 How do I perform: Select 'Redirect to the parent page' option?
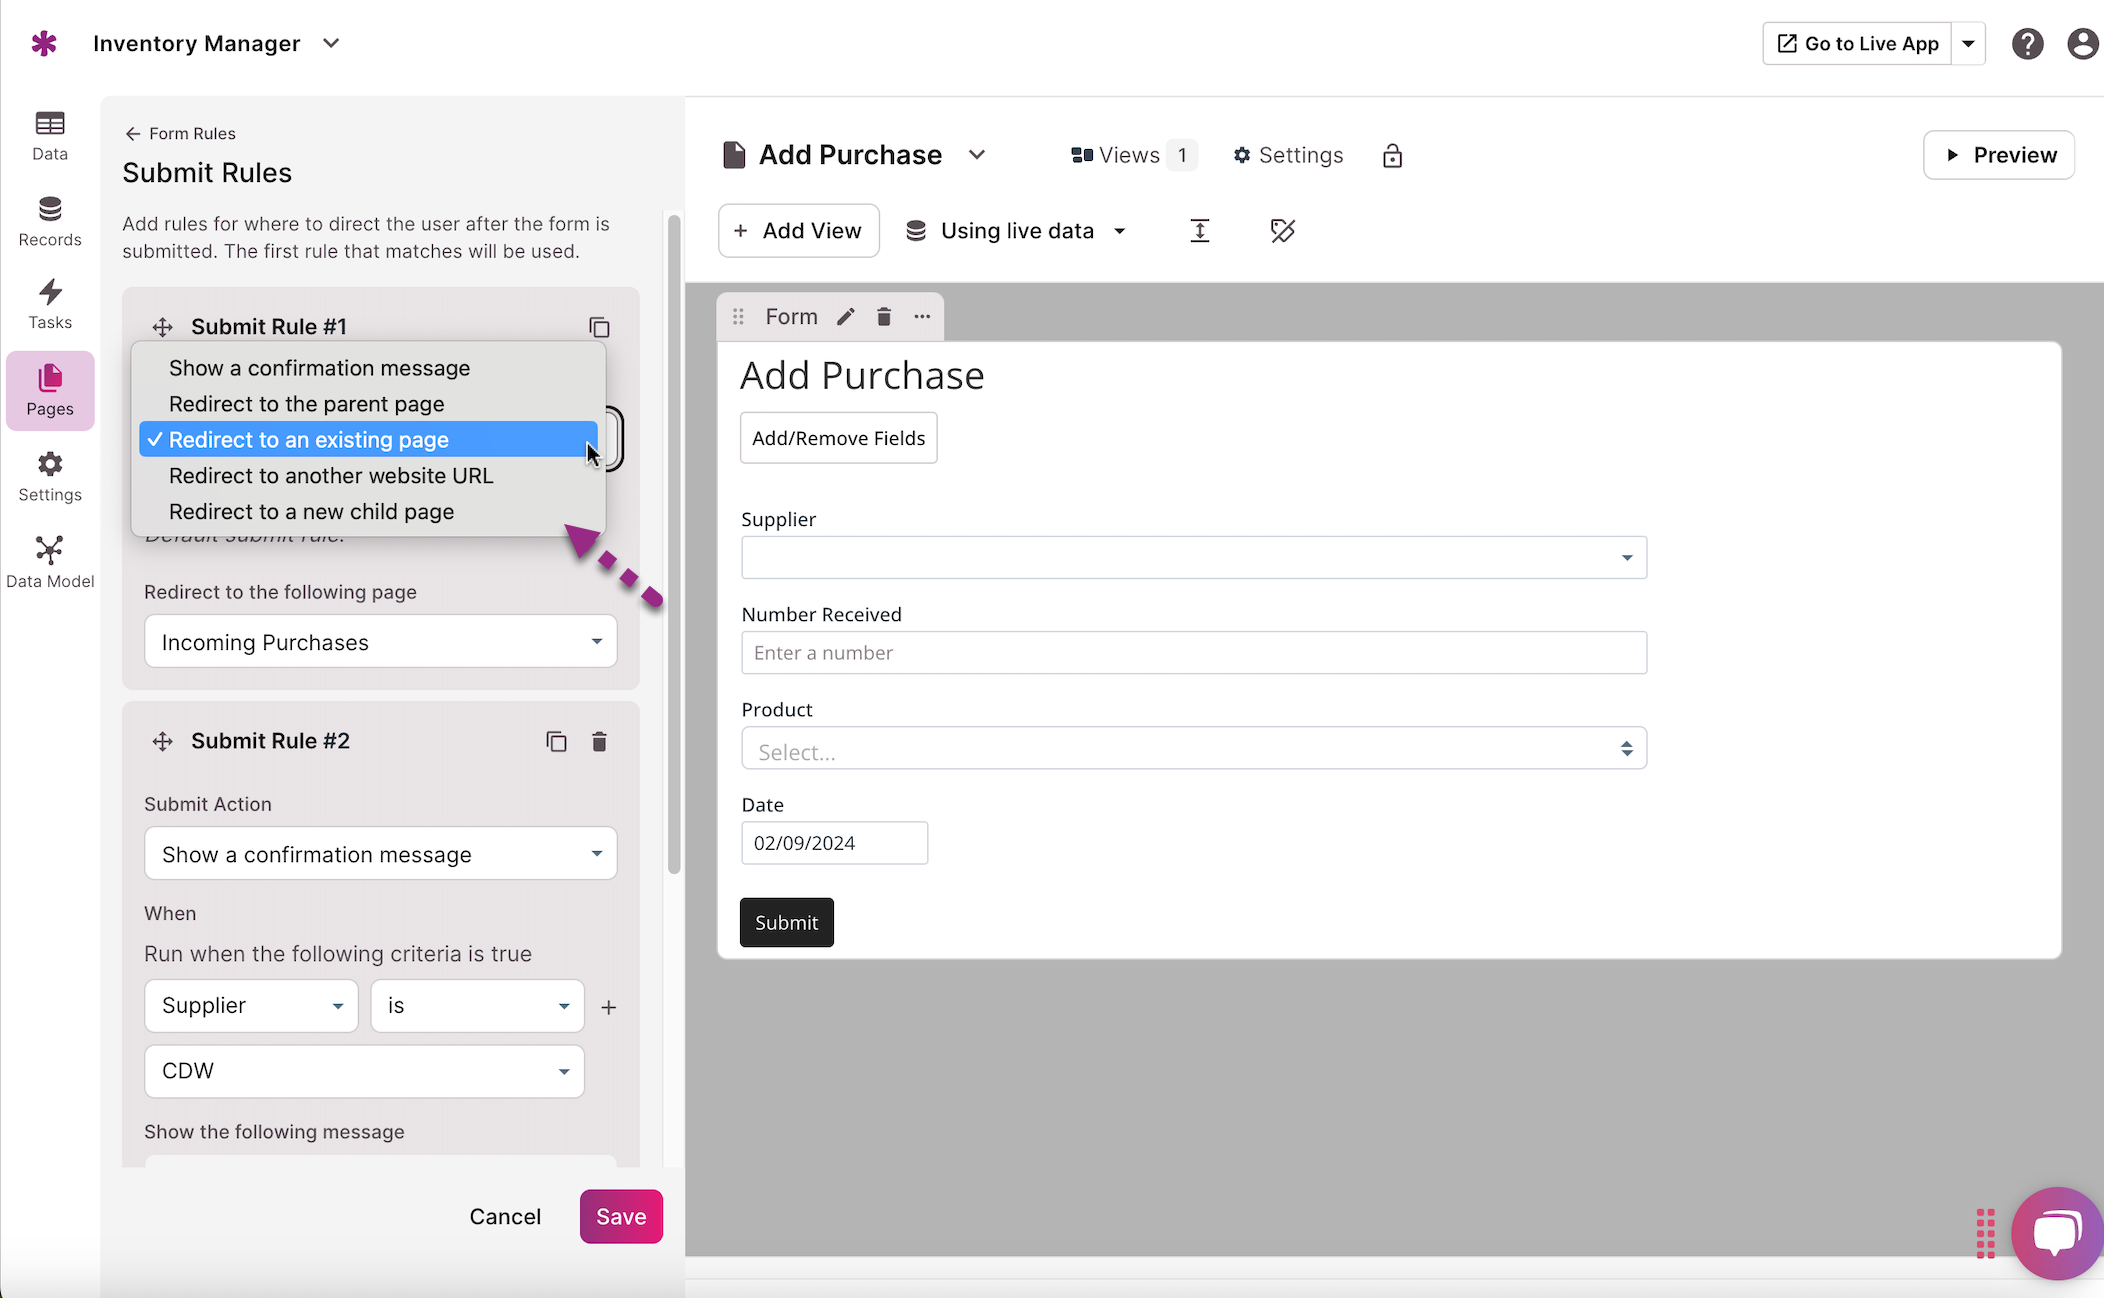point(368,404)
